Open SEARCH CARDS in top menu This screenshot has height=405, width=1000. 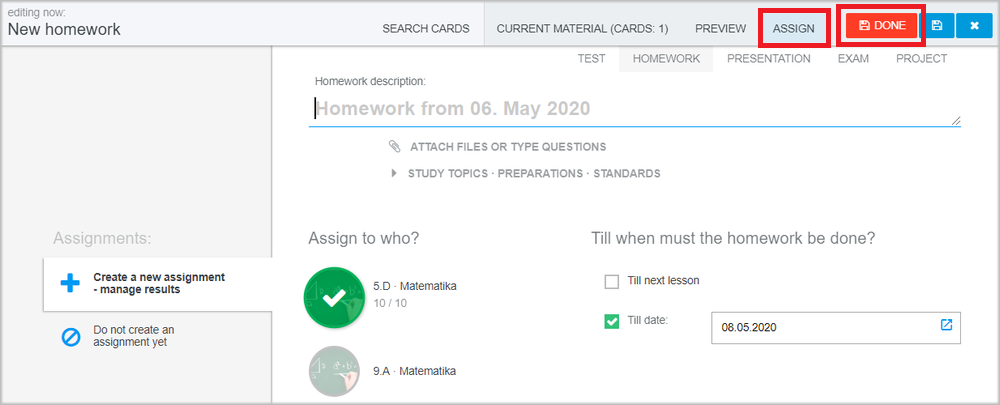pos(426,29)
